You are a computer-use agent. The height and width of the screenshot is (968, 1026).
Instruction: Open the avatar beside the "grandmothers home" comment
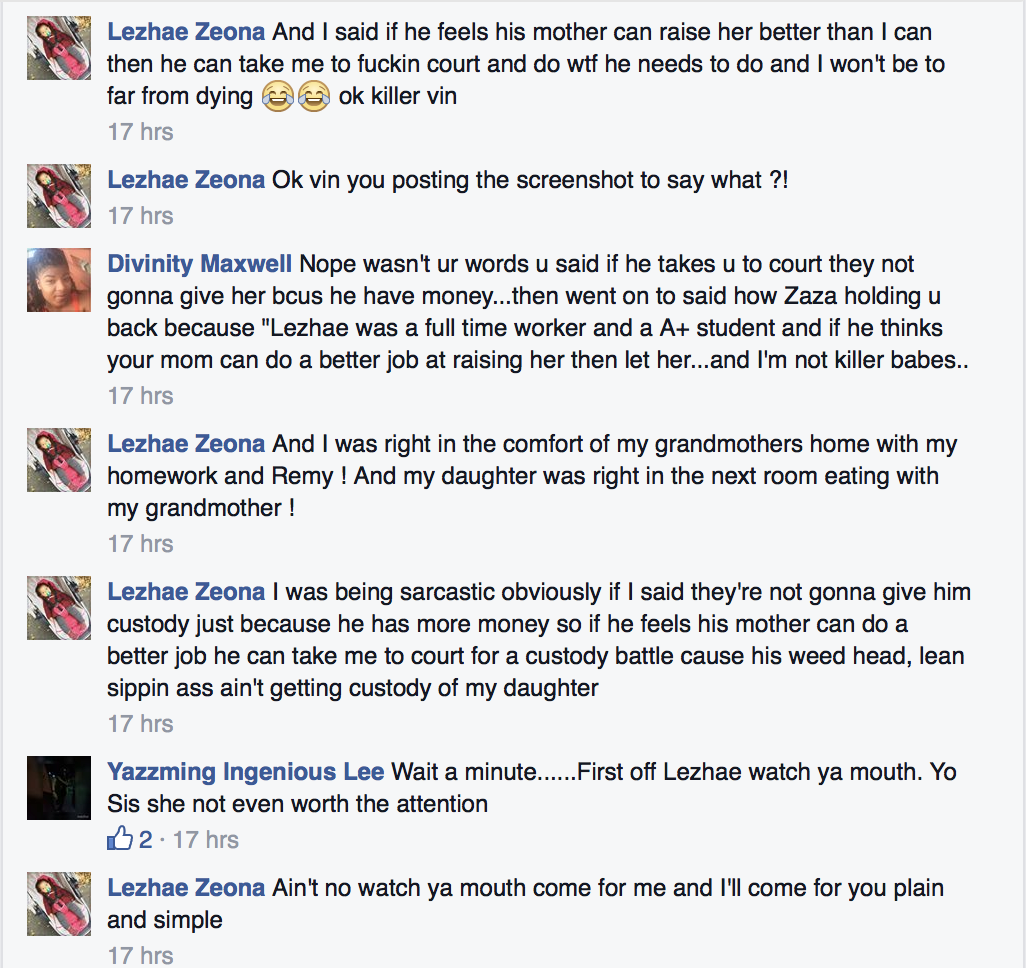click(x=59, y=460)
